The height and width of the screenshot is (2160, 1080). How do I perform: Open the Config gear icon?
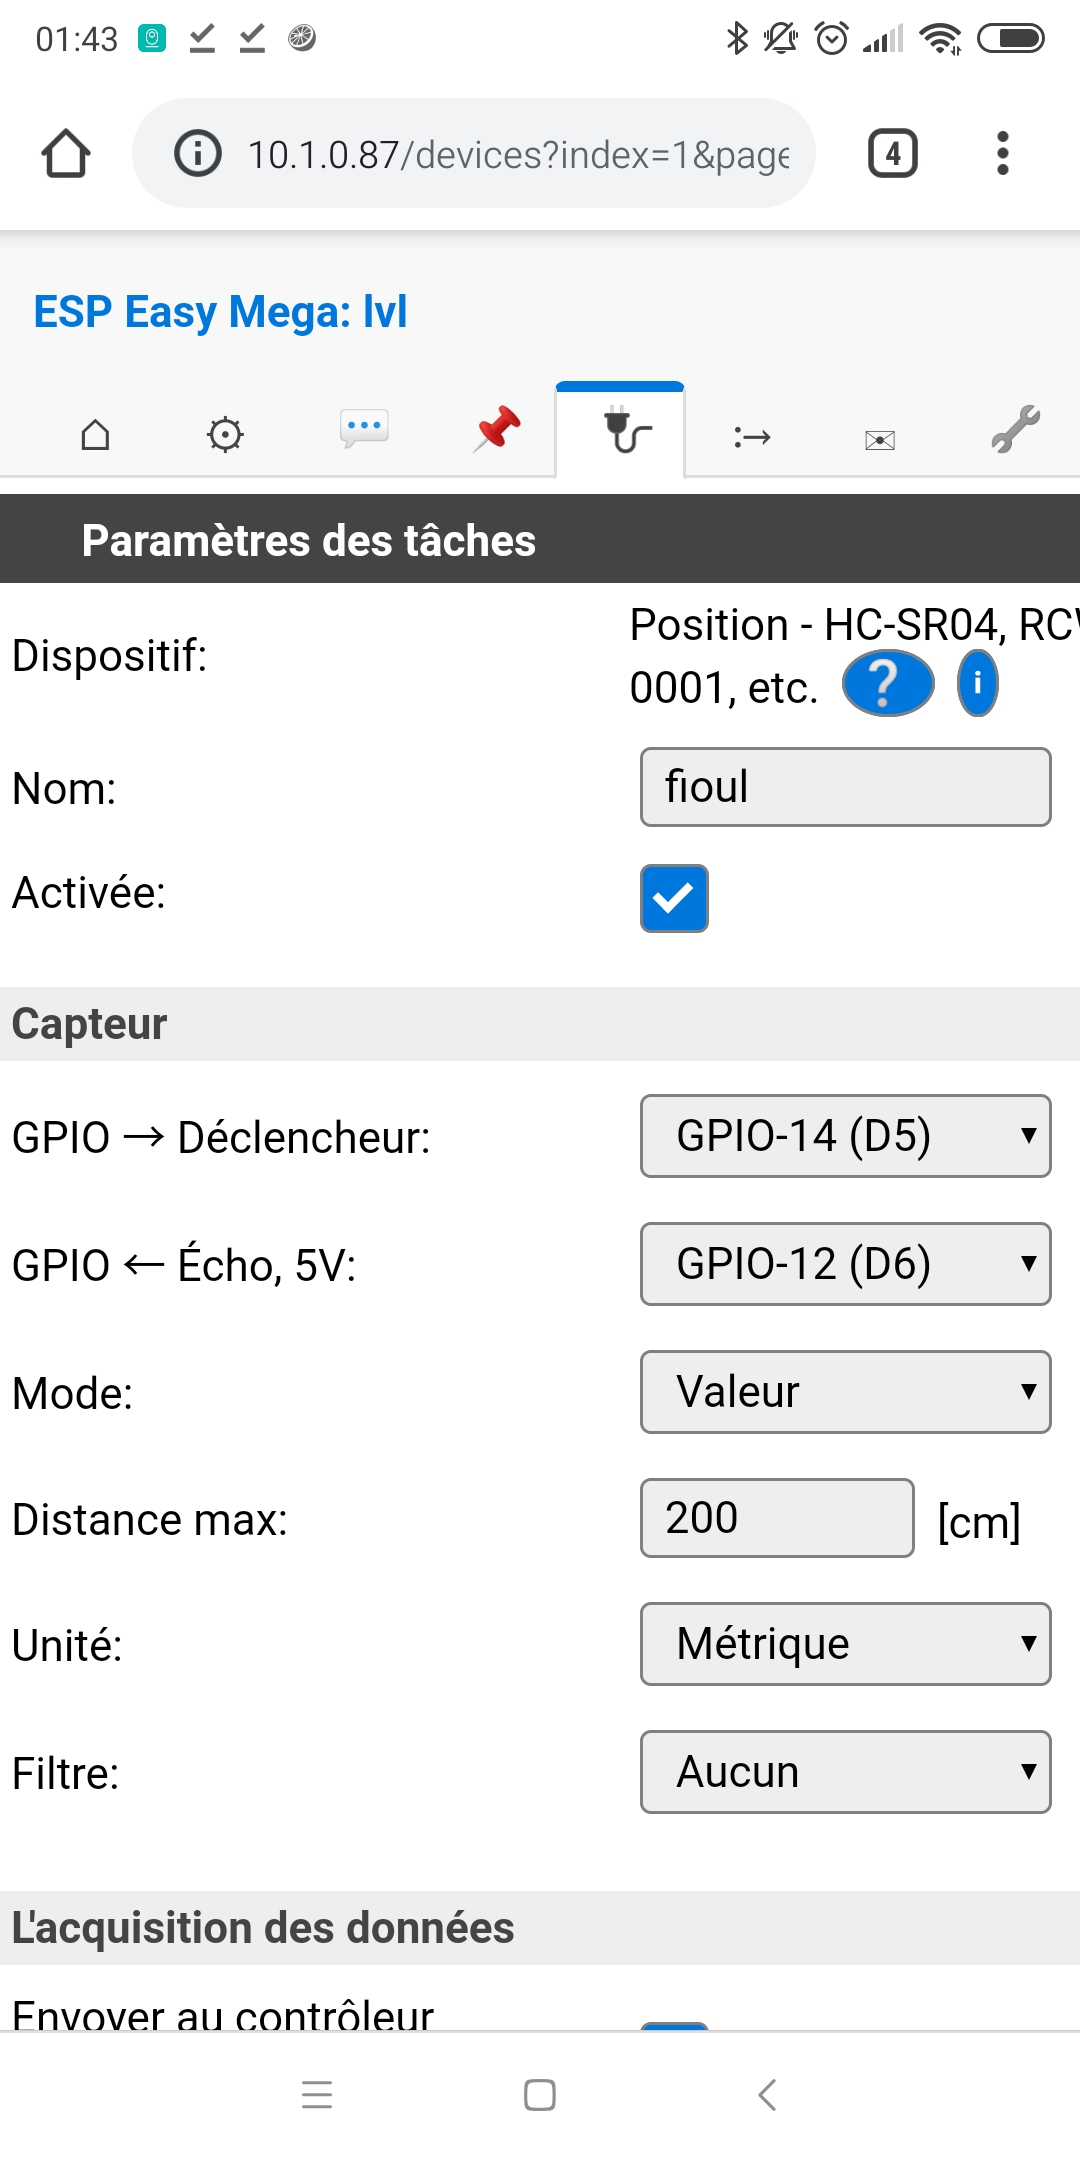(x=226, y=434)
